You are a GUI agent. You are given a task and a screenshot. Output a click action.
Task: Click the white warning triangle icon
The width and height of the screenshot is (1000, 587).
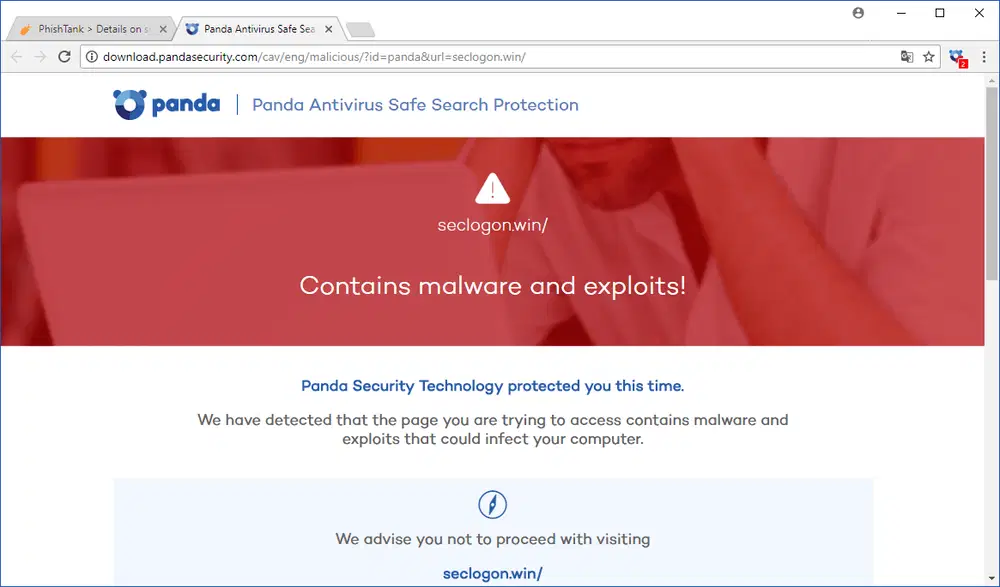(492, 187)
